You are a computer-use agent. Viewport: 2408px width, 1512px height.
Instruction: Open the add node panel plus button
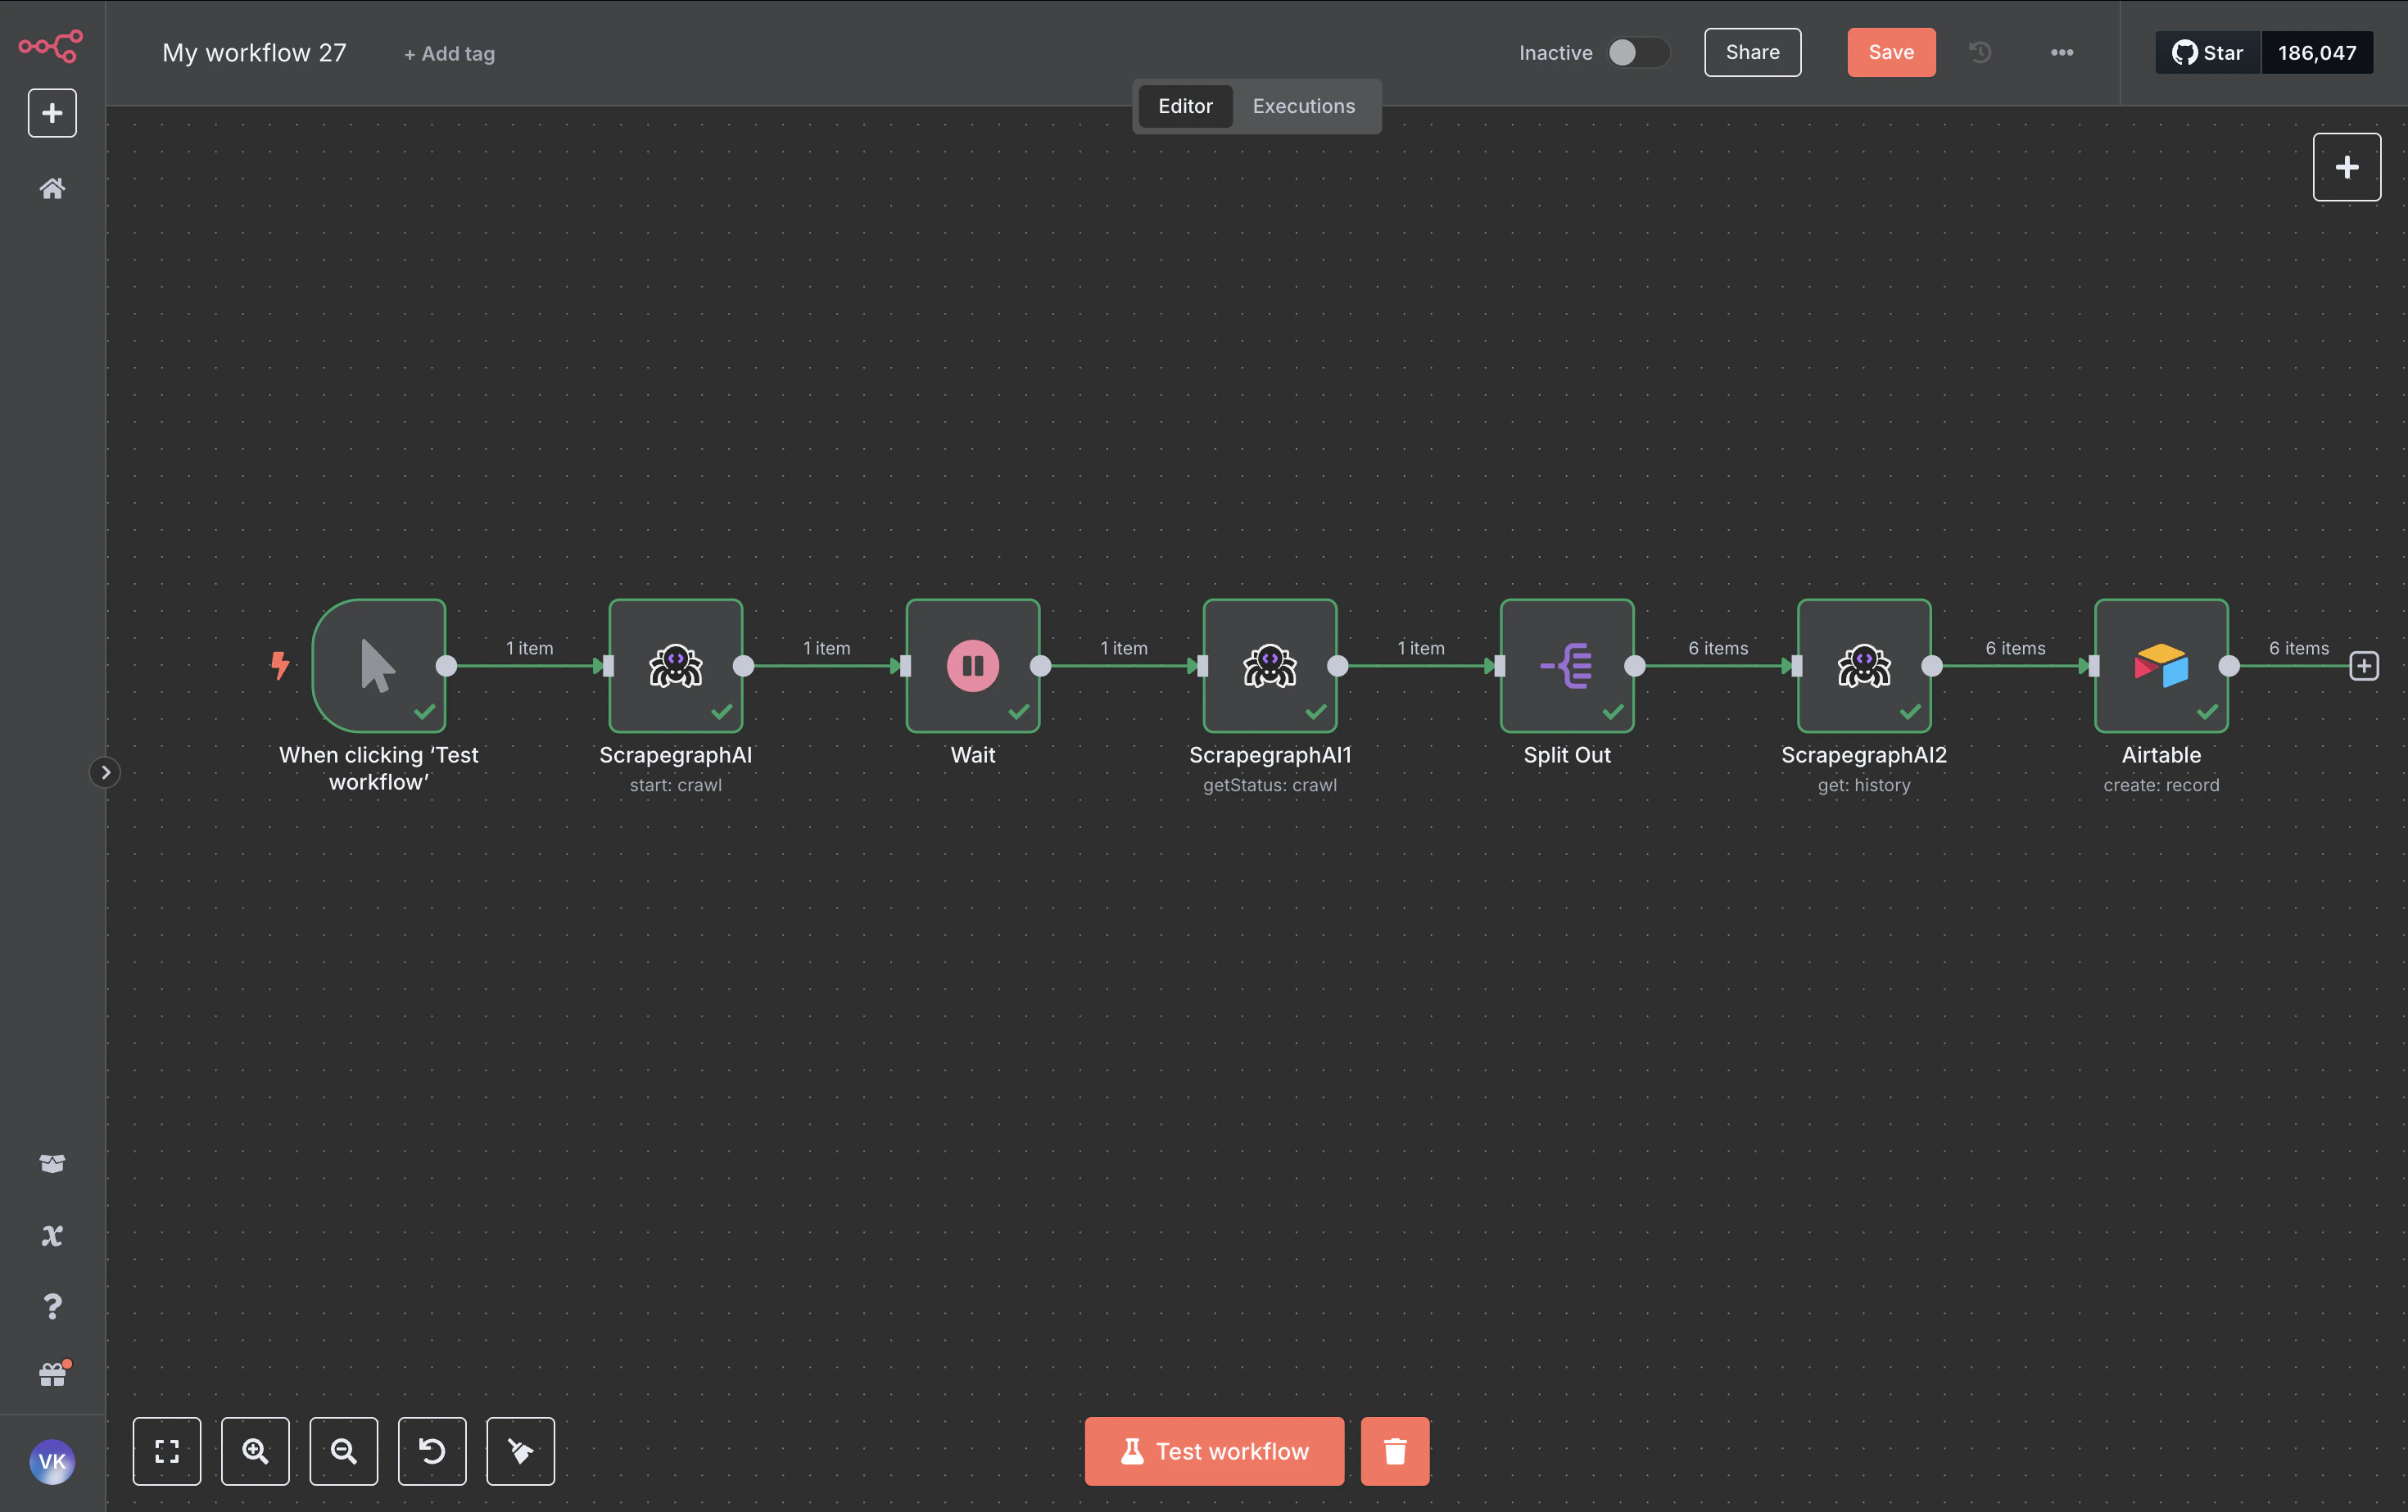[x=2346, y=167]
